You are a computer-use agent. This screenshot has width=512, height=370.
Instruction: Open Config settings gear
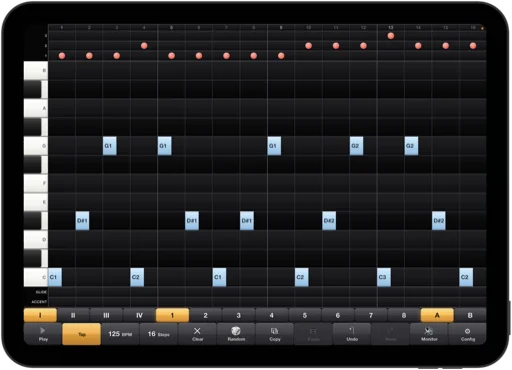(468, 334)
